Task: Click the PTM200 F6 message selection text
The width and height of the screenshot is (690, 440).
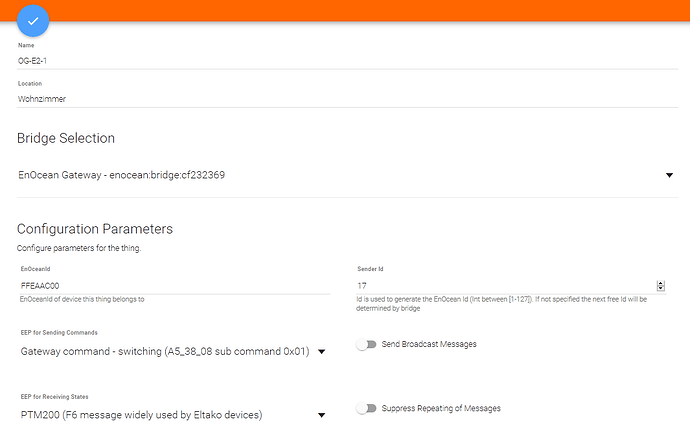Action: 140,414
